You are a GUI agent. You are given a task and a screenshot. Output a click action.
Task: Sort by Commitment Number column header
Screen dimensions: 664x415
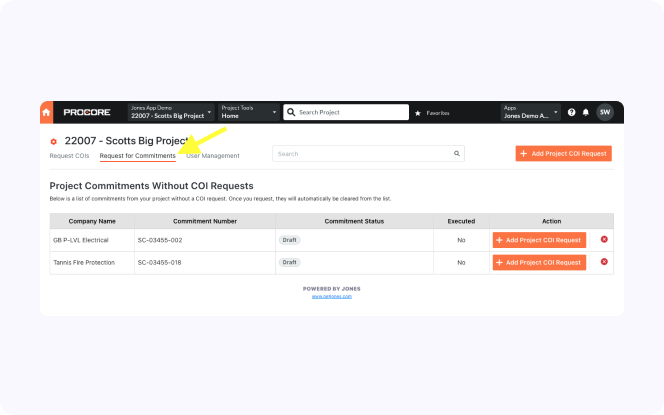[205, 221]
